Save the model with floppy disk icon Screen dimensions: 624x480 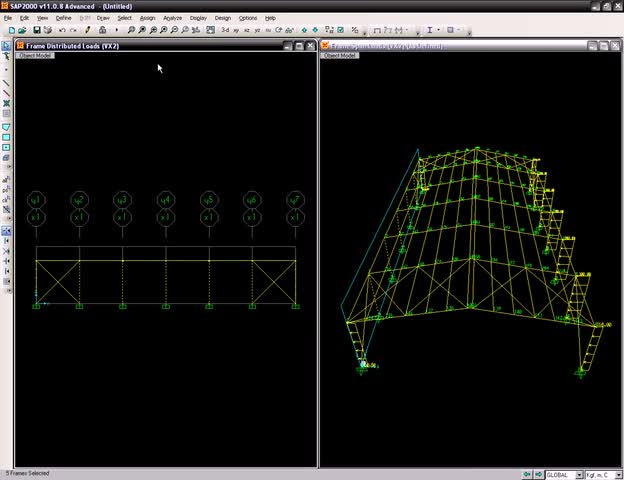pos(37,30)
